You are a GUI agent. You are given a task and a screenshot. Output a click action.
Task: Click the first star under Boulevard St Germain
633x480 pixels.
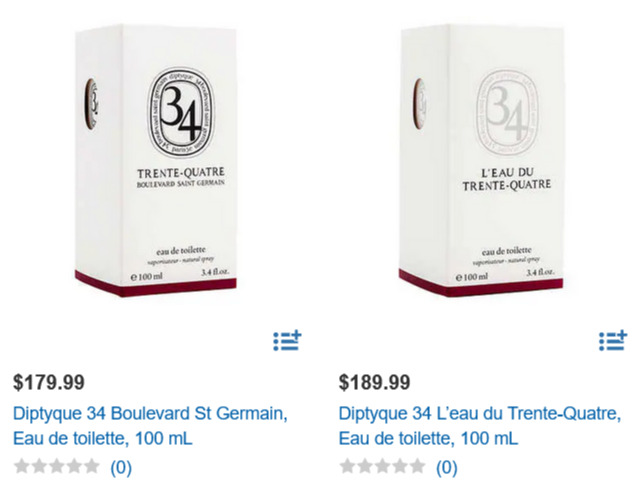[x=22, y=466]
